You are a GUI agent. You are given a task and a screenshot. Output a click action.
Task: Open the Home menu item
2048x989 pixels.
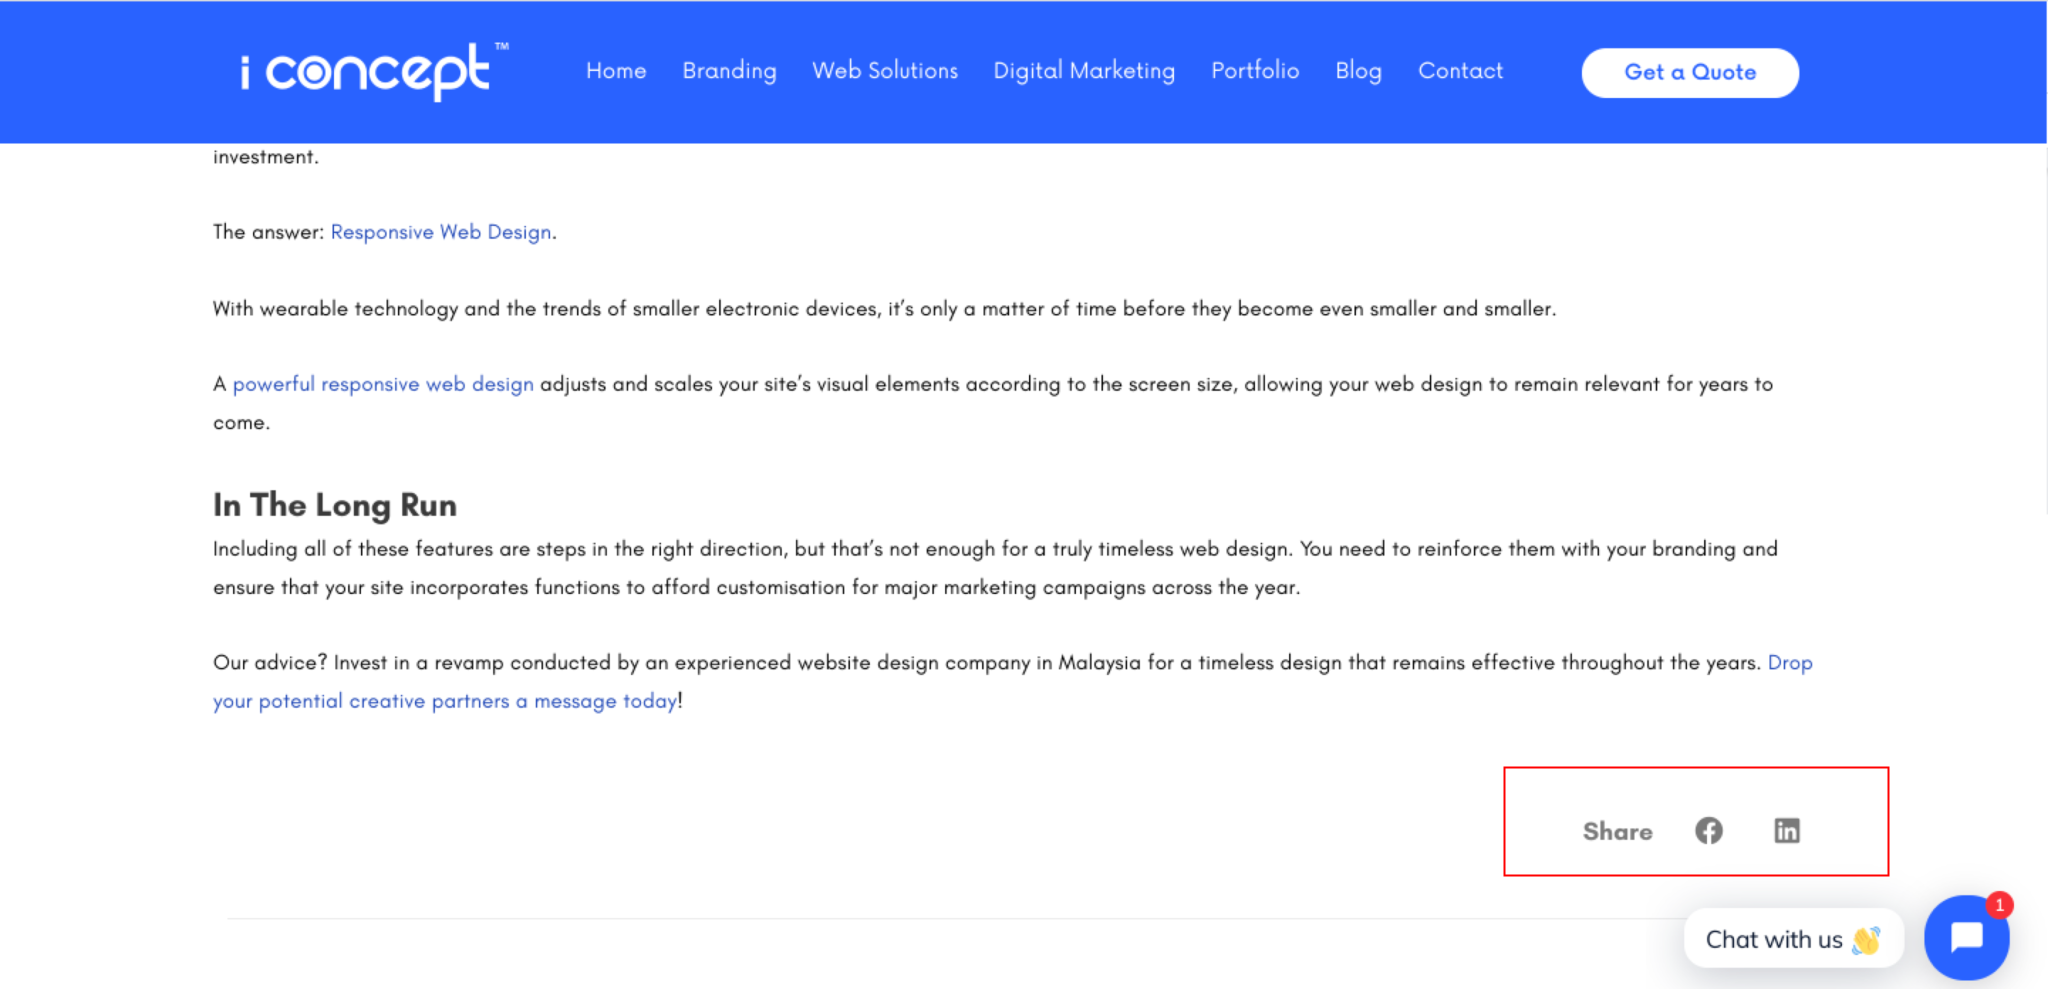(616, 71)
